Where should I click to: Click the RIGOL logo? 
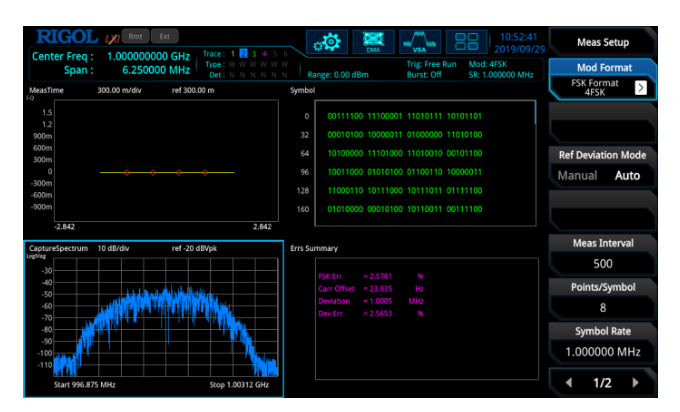pos(67,37)
